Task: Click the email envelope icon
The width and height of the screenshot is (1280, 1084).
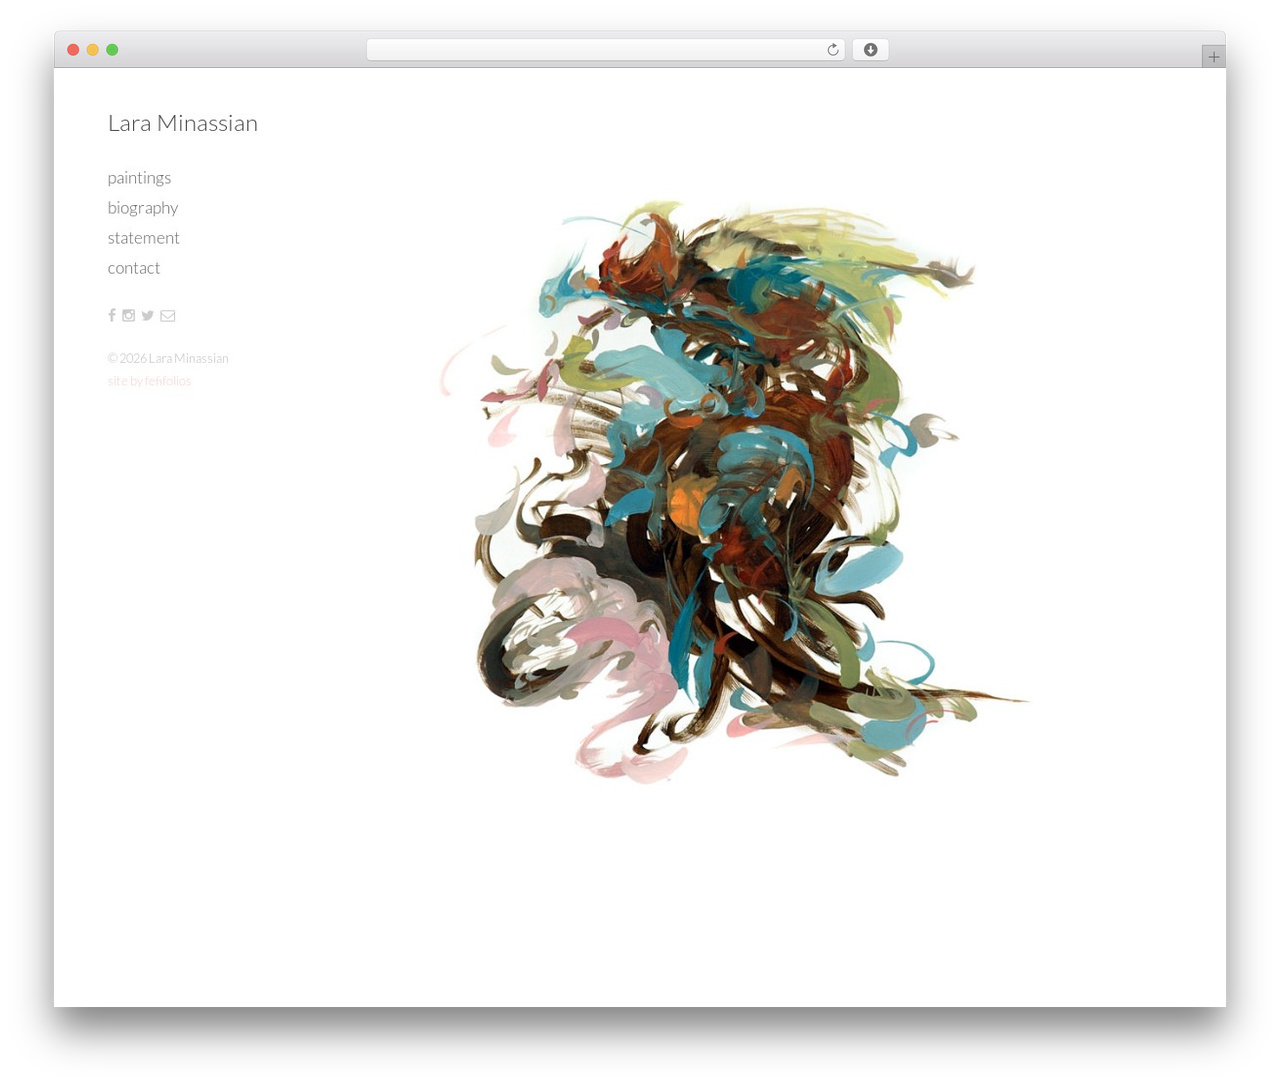Action: (x=168, y=316)
